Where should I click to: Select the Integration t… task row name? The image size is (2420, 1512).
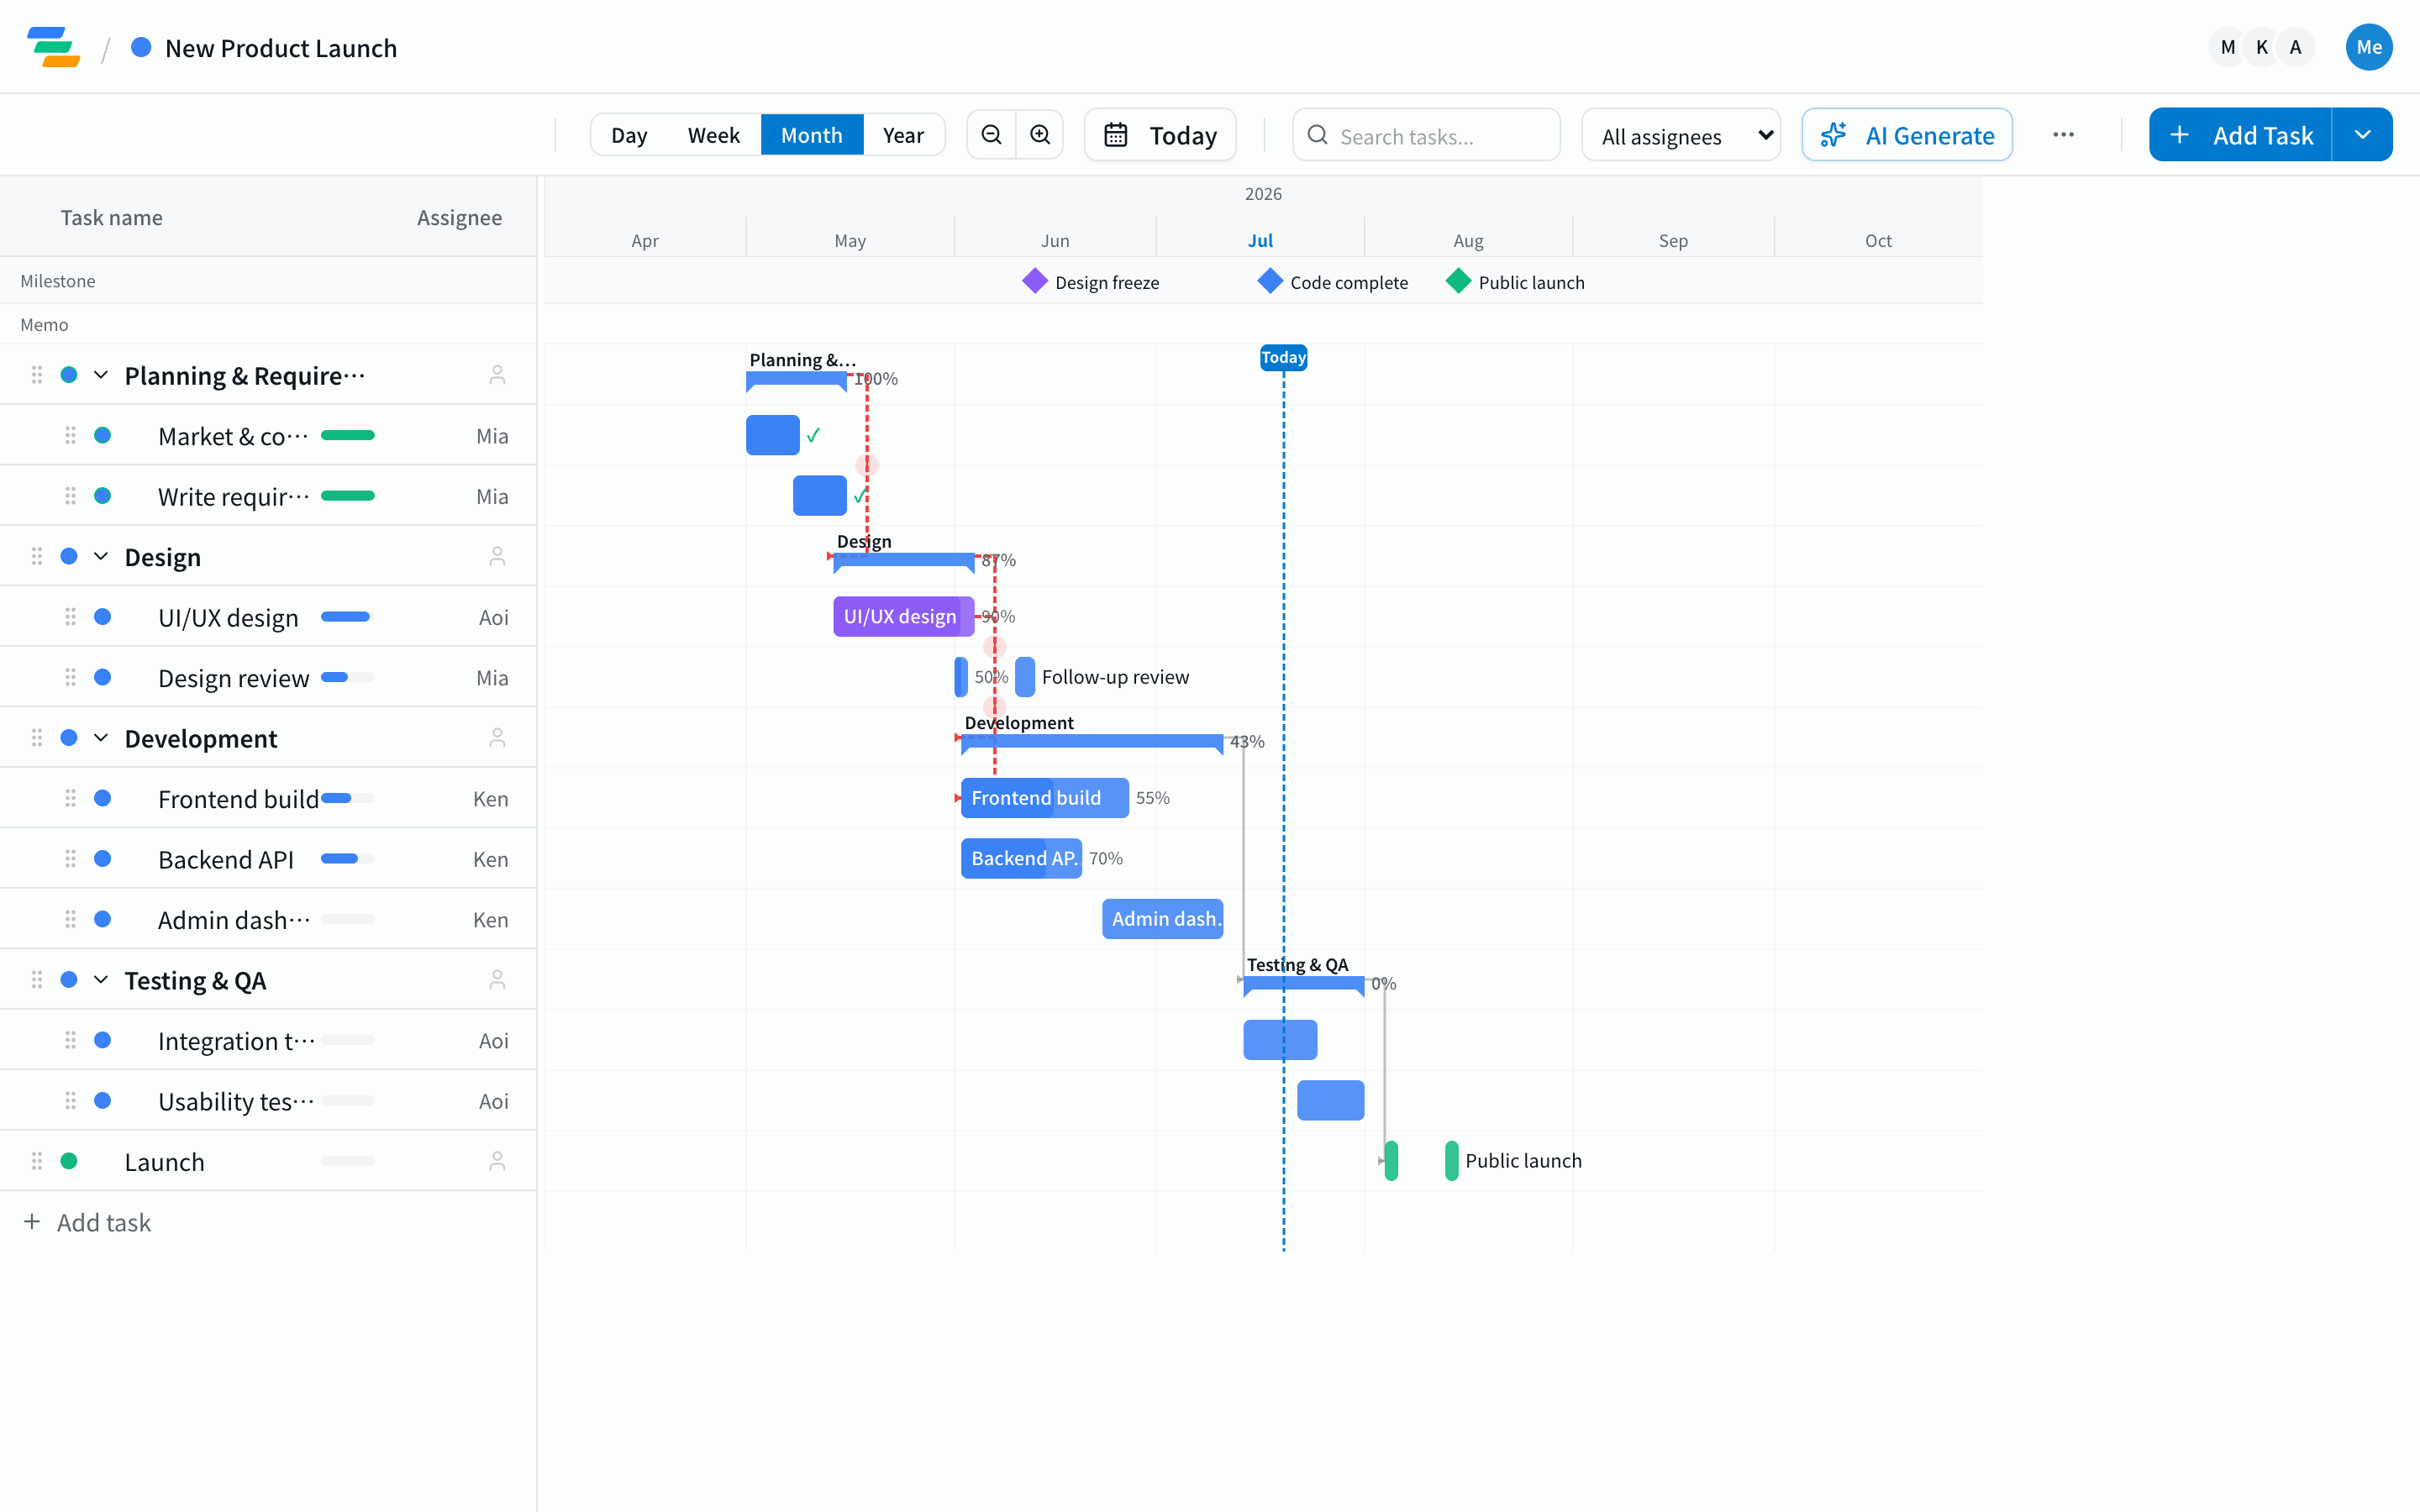click(236, 1041)
